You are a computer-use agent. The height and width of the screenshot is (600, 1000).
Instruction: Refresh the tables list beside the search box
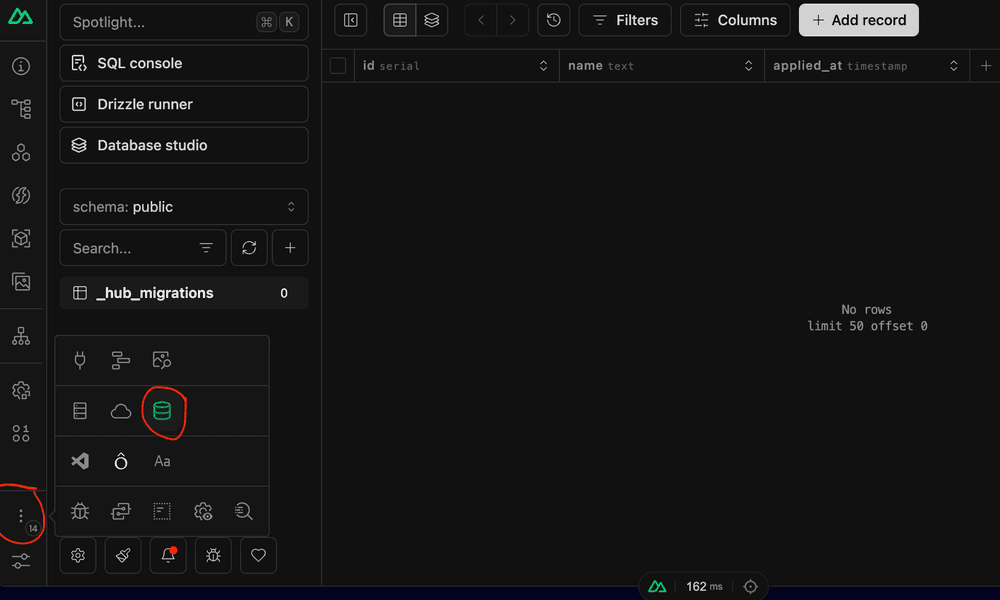point(249,247)
